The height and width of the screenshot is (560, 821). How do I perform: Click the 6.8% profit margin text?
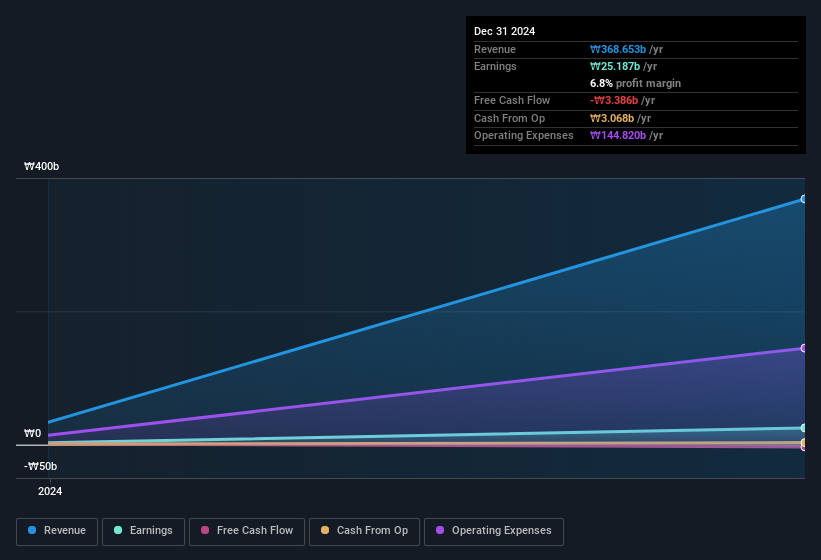[635, 83]
